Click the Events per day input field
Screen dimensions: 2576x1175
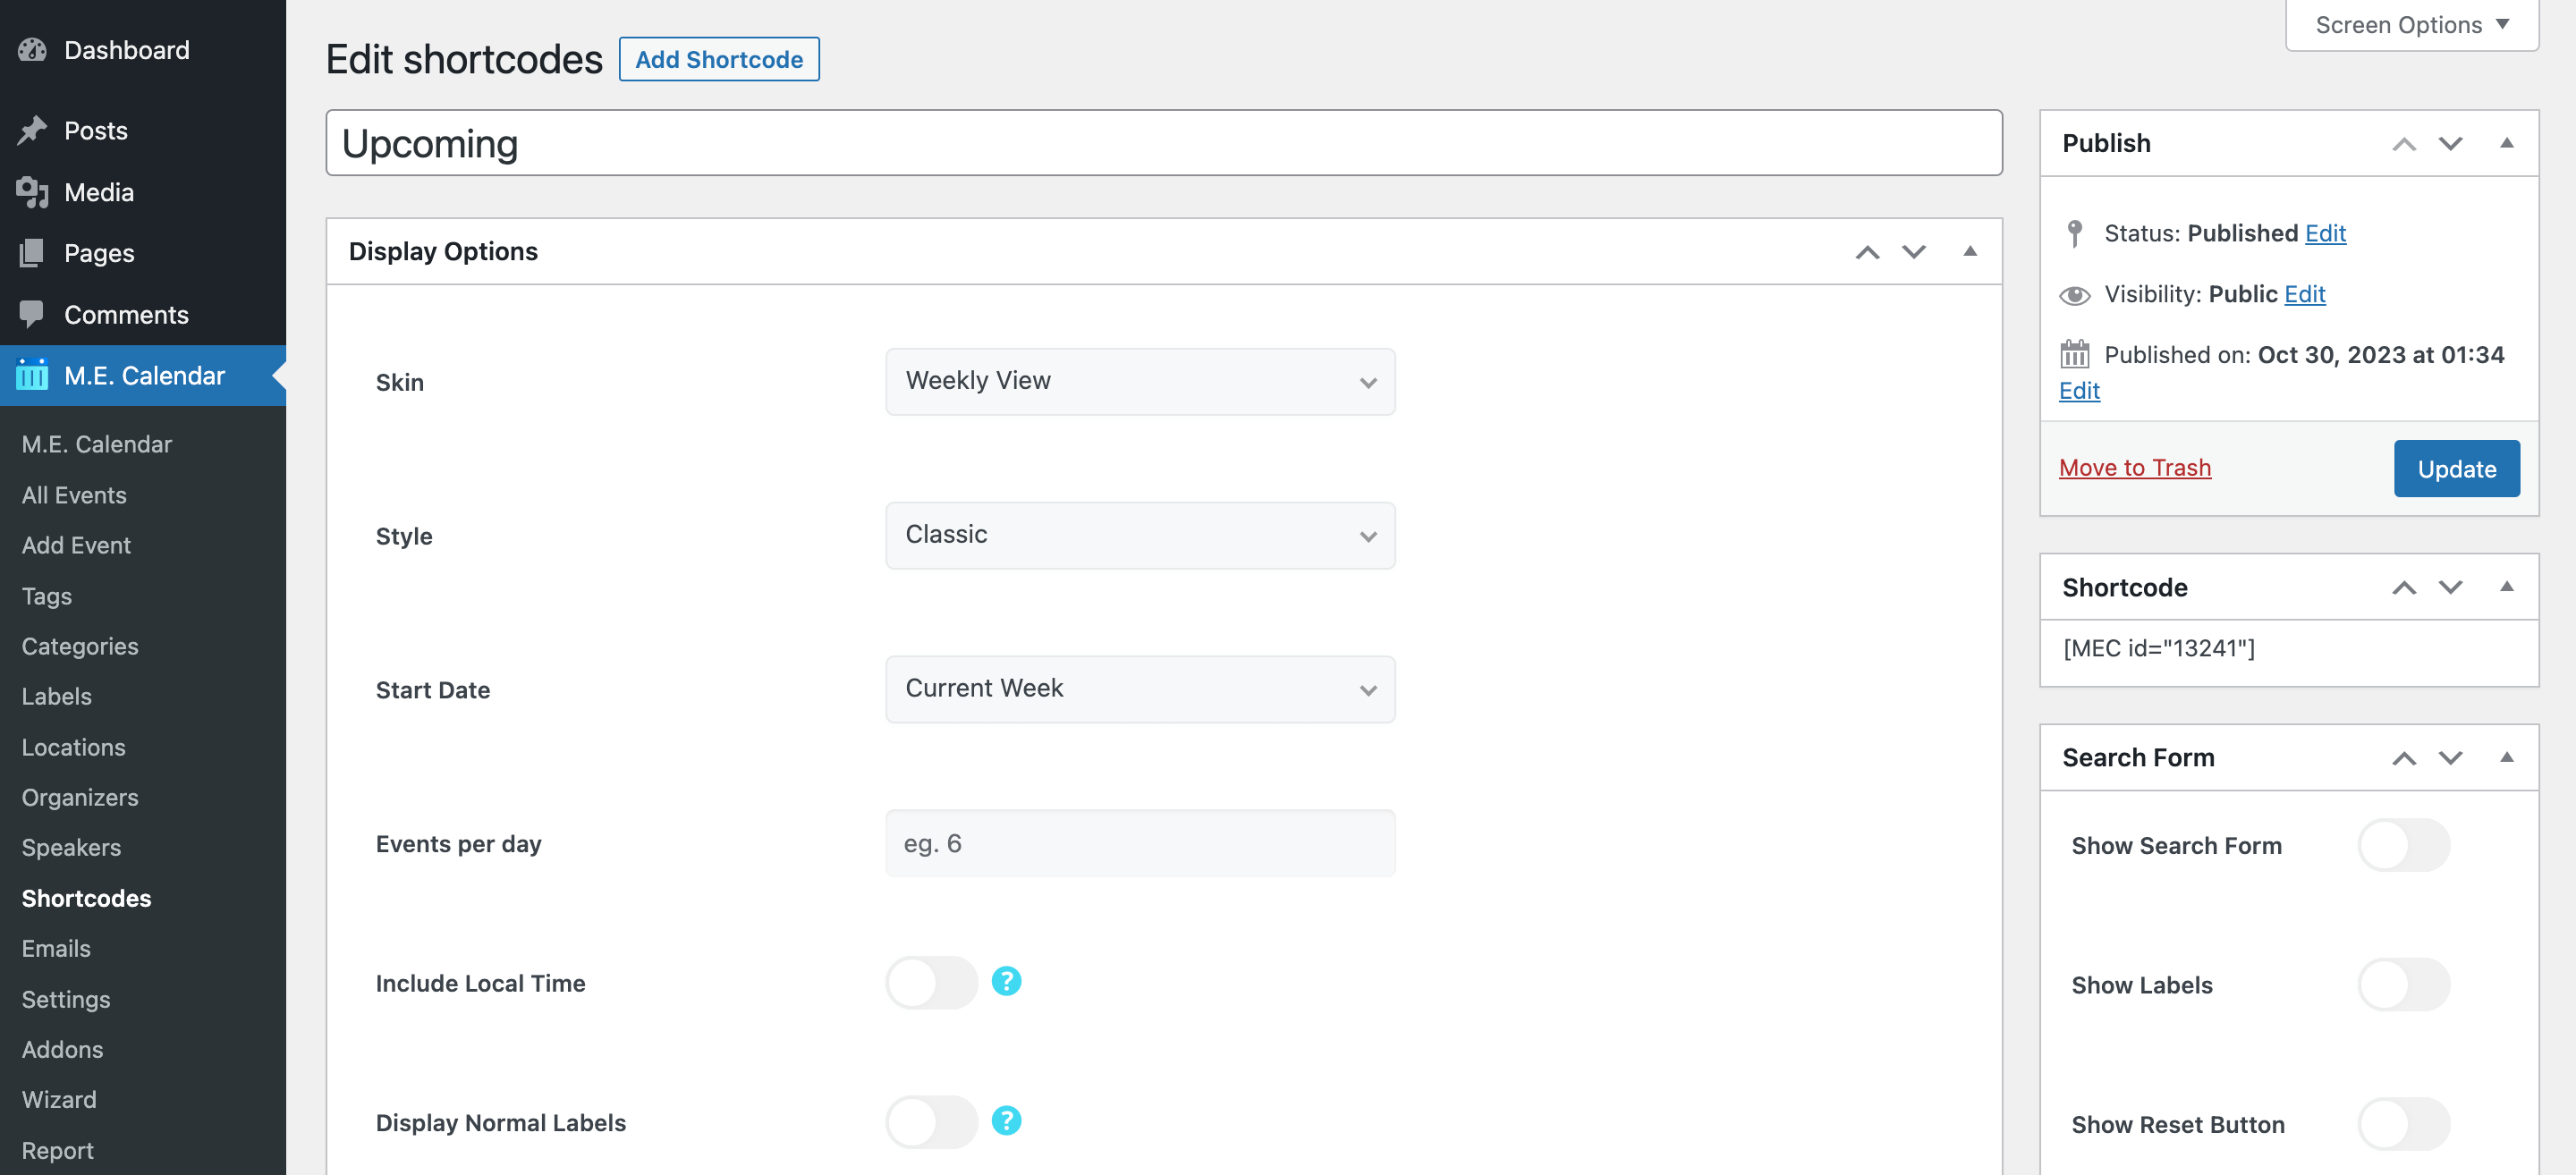point(1139,843)
